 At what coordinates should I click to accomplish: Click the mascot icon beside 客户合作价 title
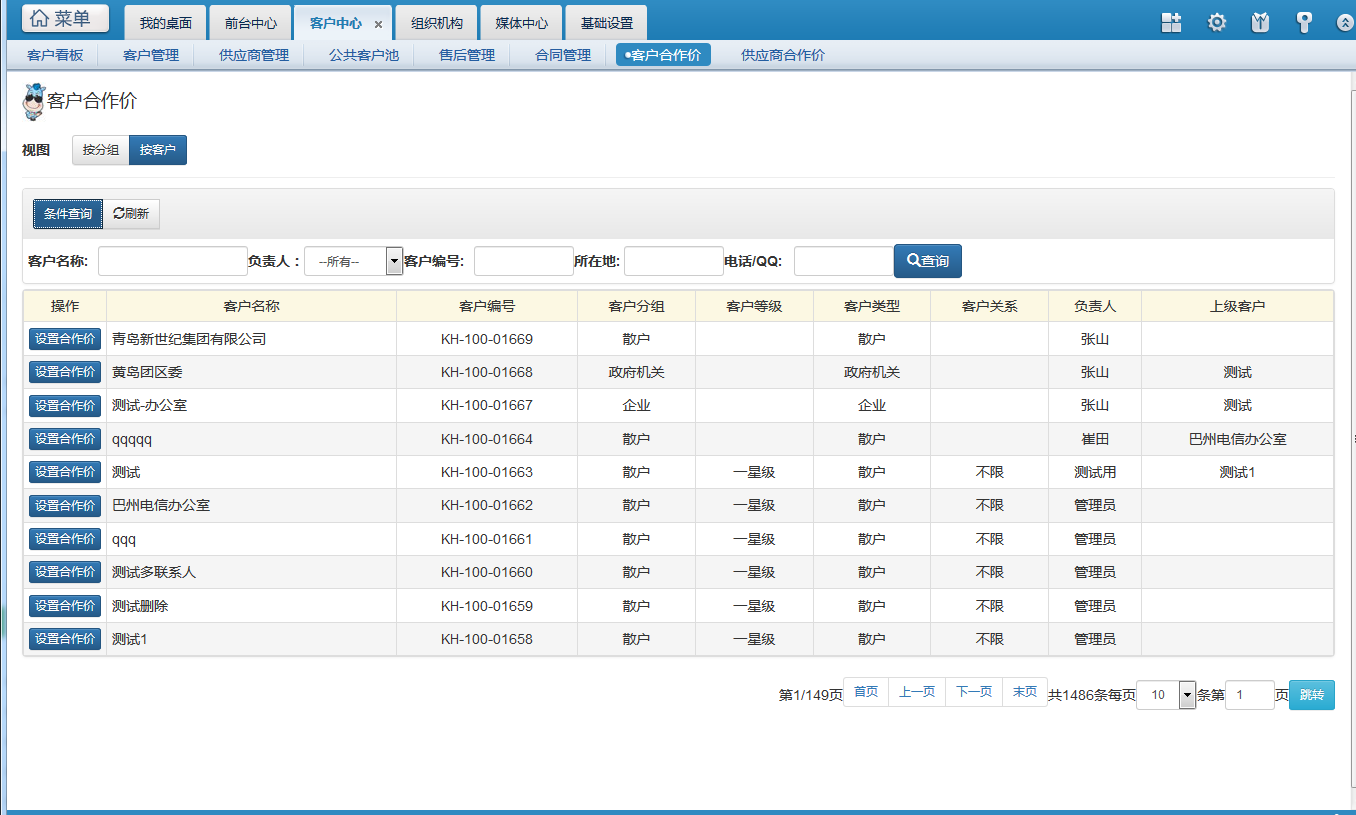pos(34,101)
